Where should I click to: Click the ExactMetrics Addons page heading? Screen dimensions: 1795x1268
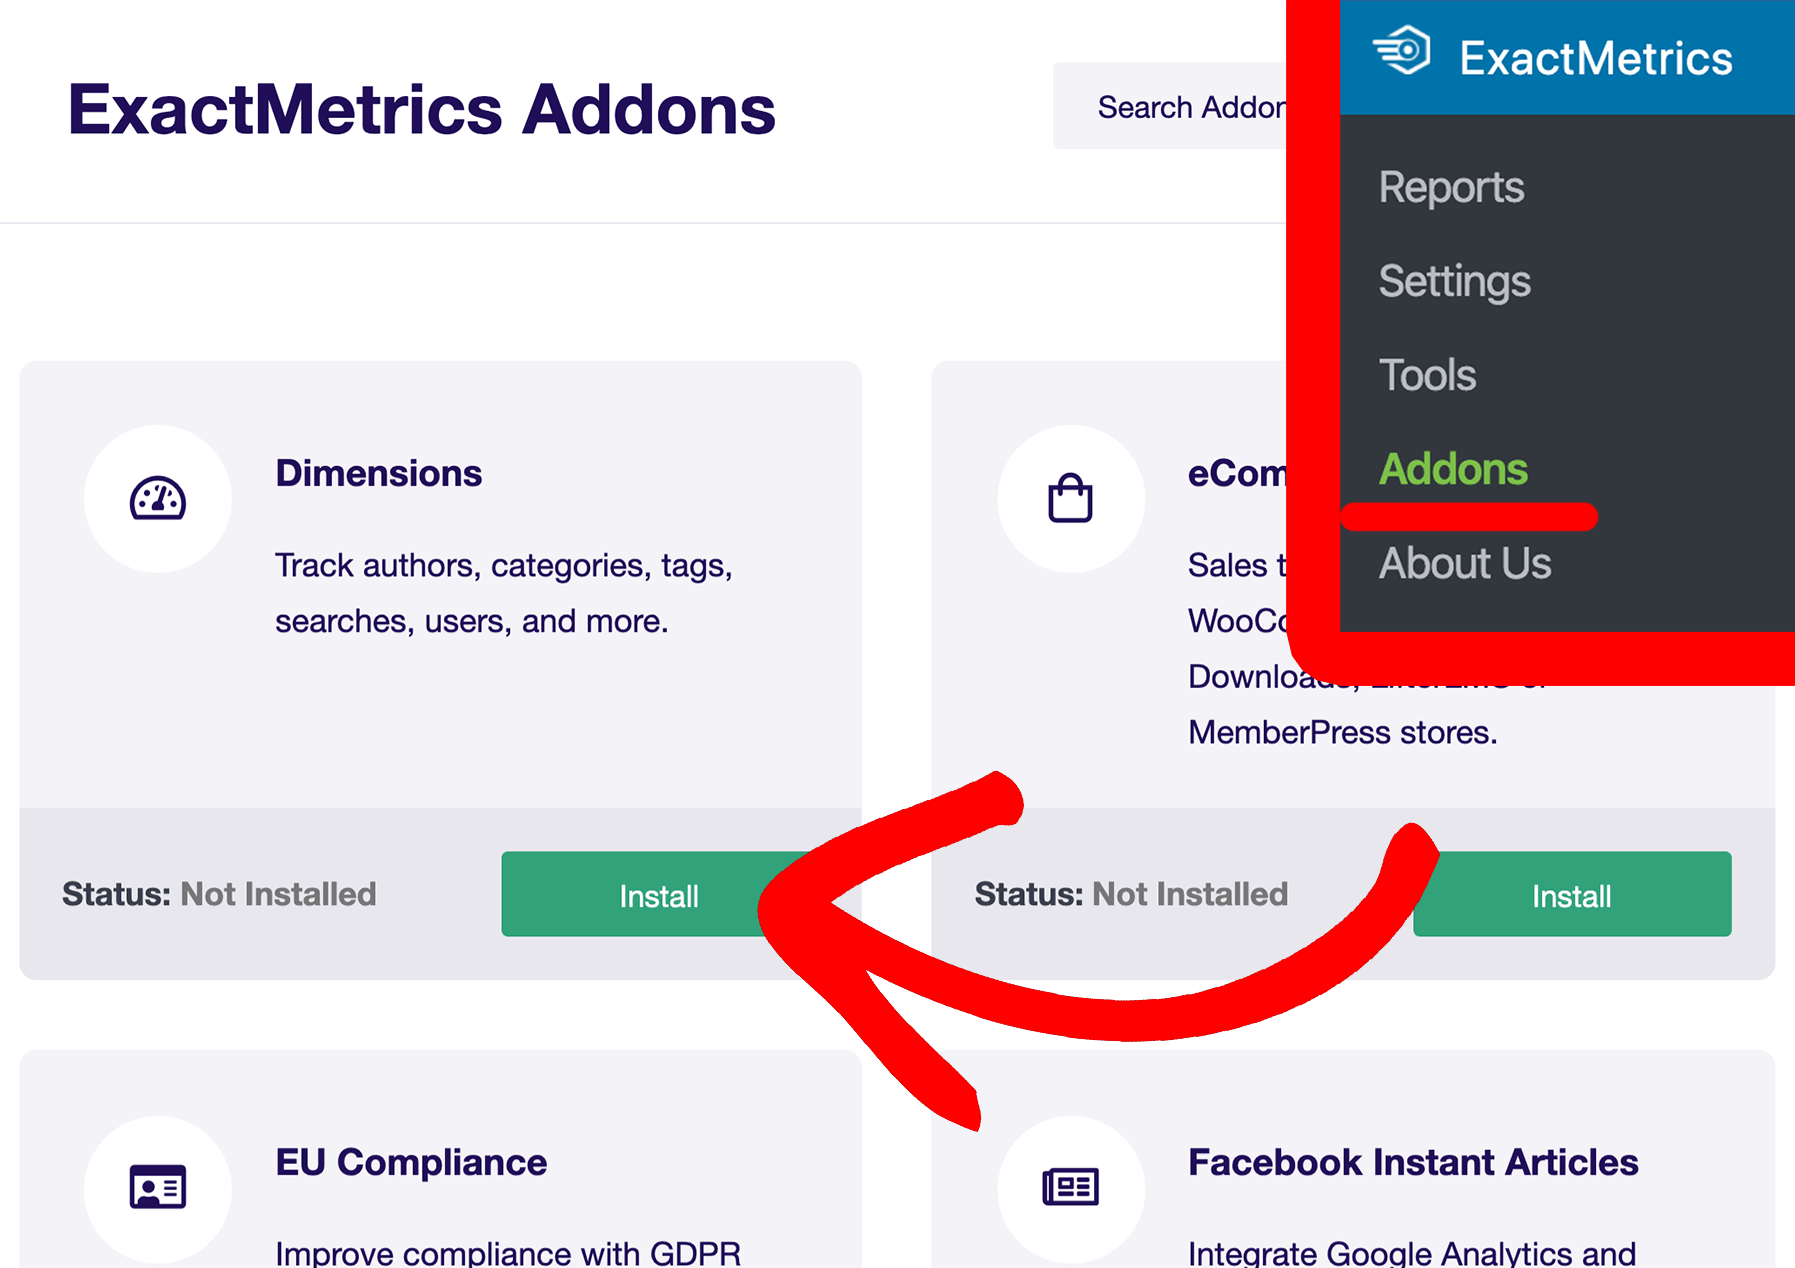click(x=421, y=108)
